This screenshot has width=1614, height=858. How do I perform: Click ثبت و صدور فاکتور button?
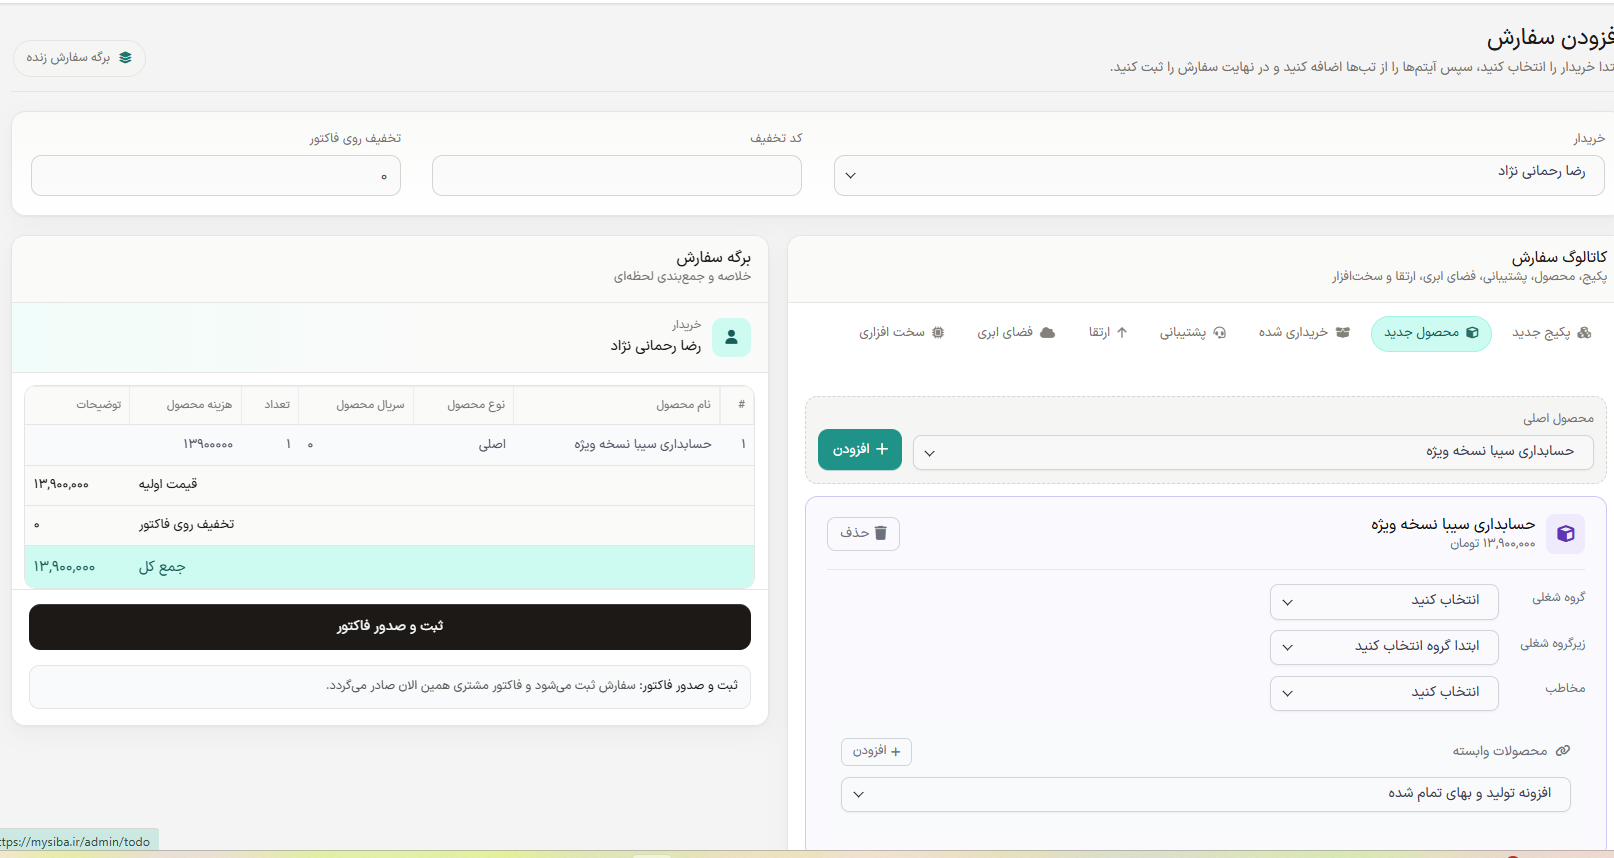click(x=390, y=627)
